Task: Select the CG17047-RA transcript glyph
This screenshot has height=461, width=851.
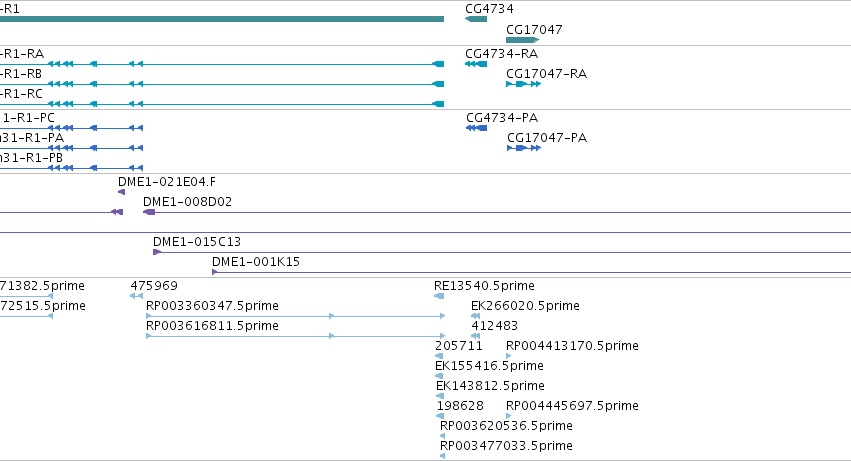Action: point(523,84)
